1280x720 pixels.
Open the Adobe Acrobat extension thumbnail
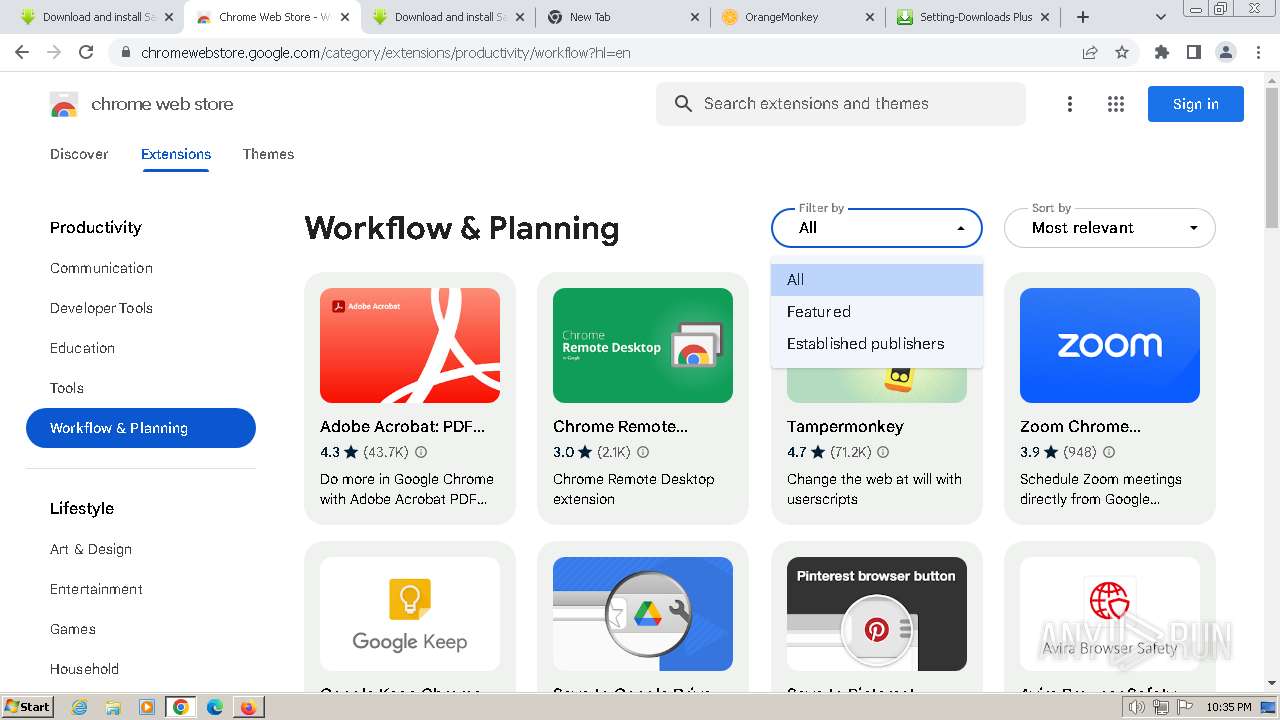coord(410,346)
